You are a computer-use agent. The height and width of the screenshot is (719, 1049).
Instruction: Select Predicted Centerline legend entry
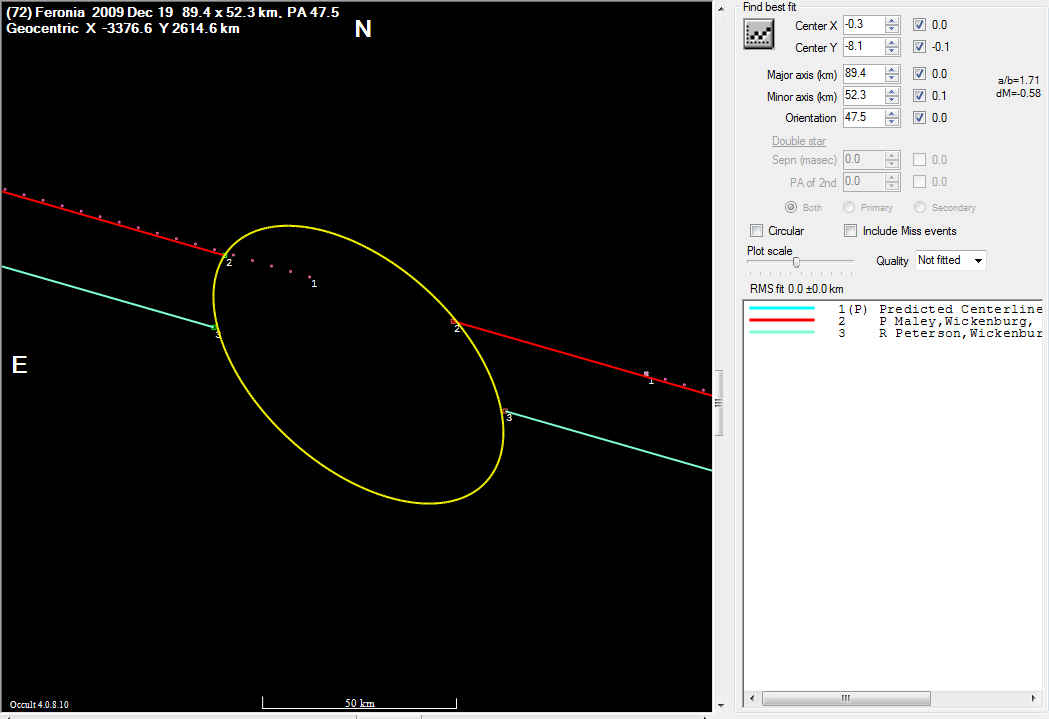click(895, 309)
